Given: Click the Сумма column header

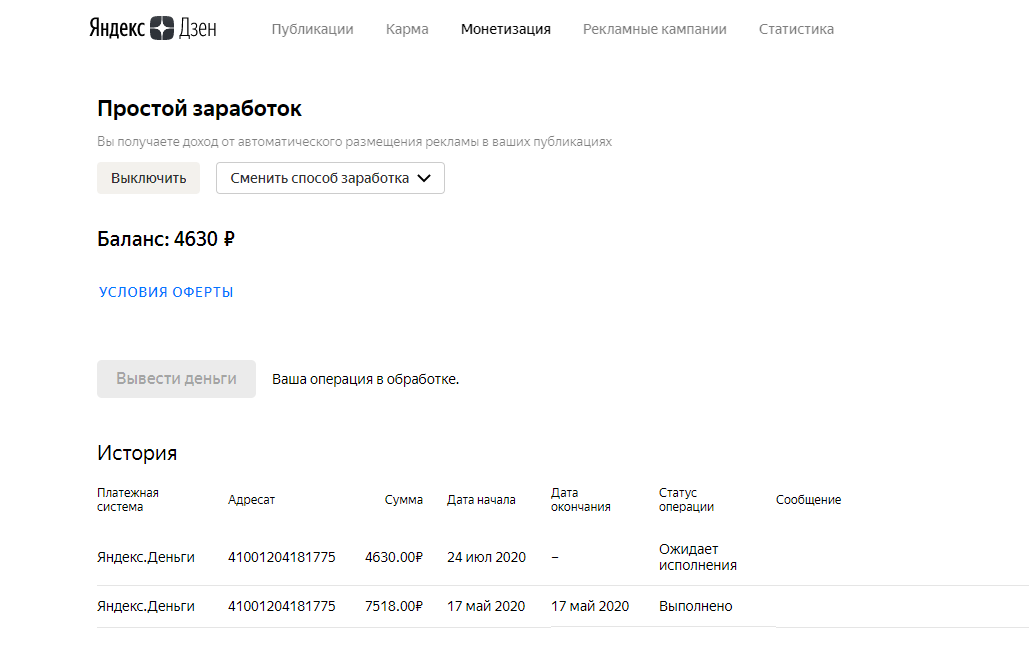Looking at the screenshot, I should point(404,499).
